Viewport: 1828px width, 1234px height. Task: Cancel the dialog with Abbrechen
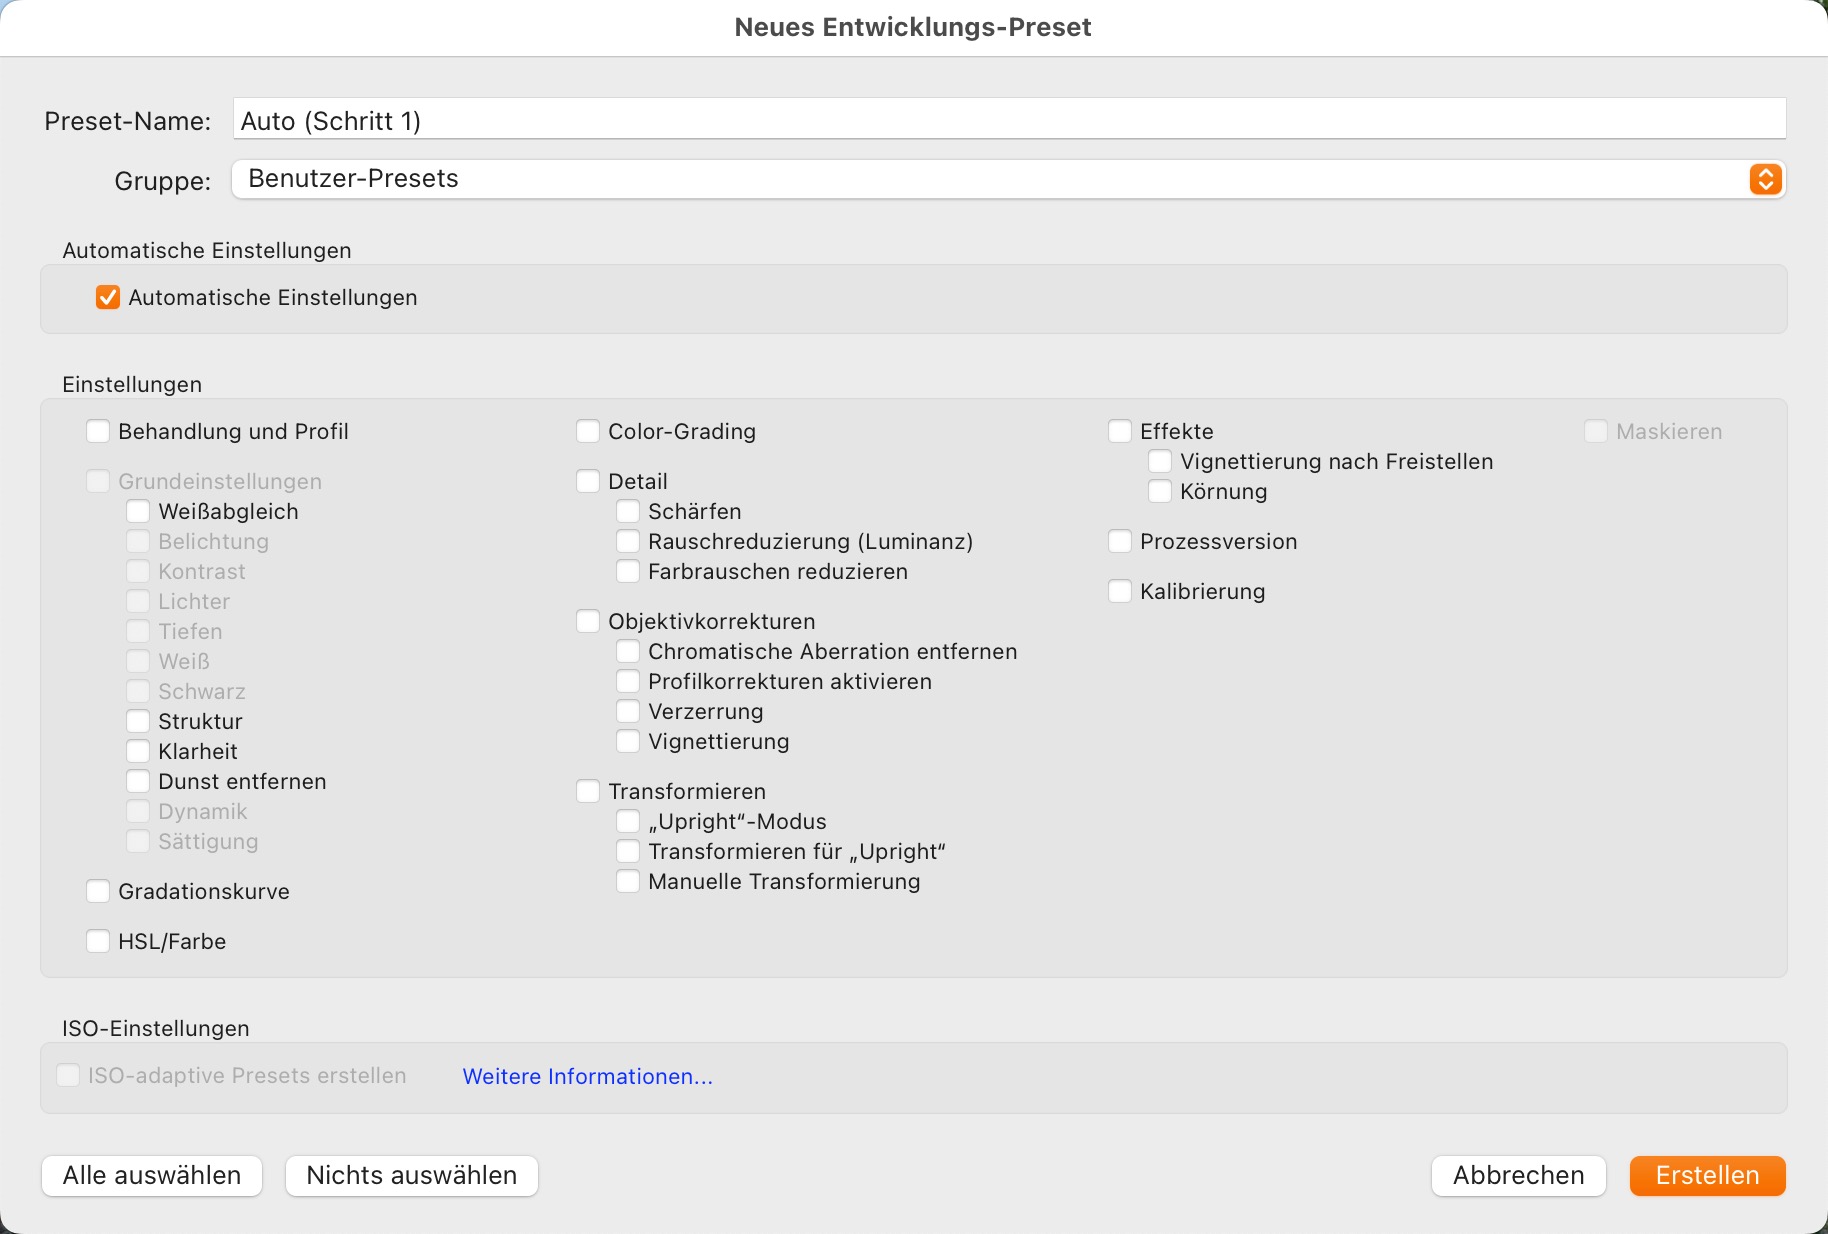click(x=1518, y=1176)
